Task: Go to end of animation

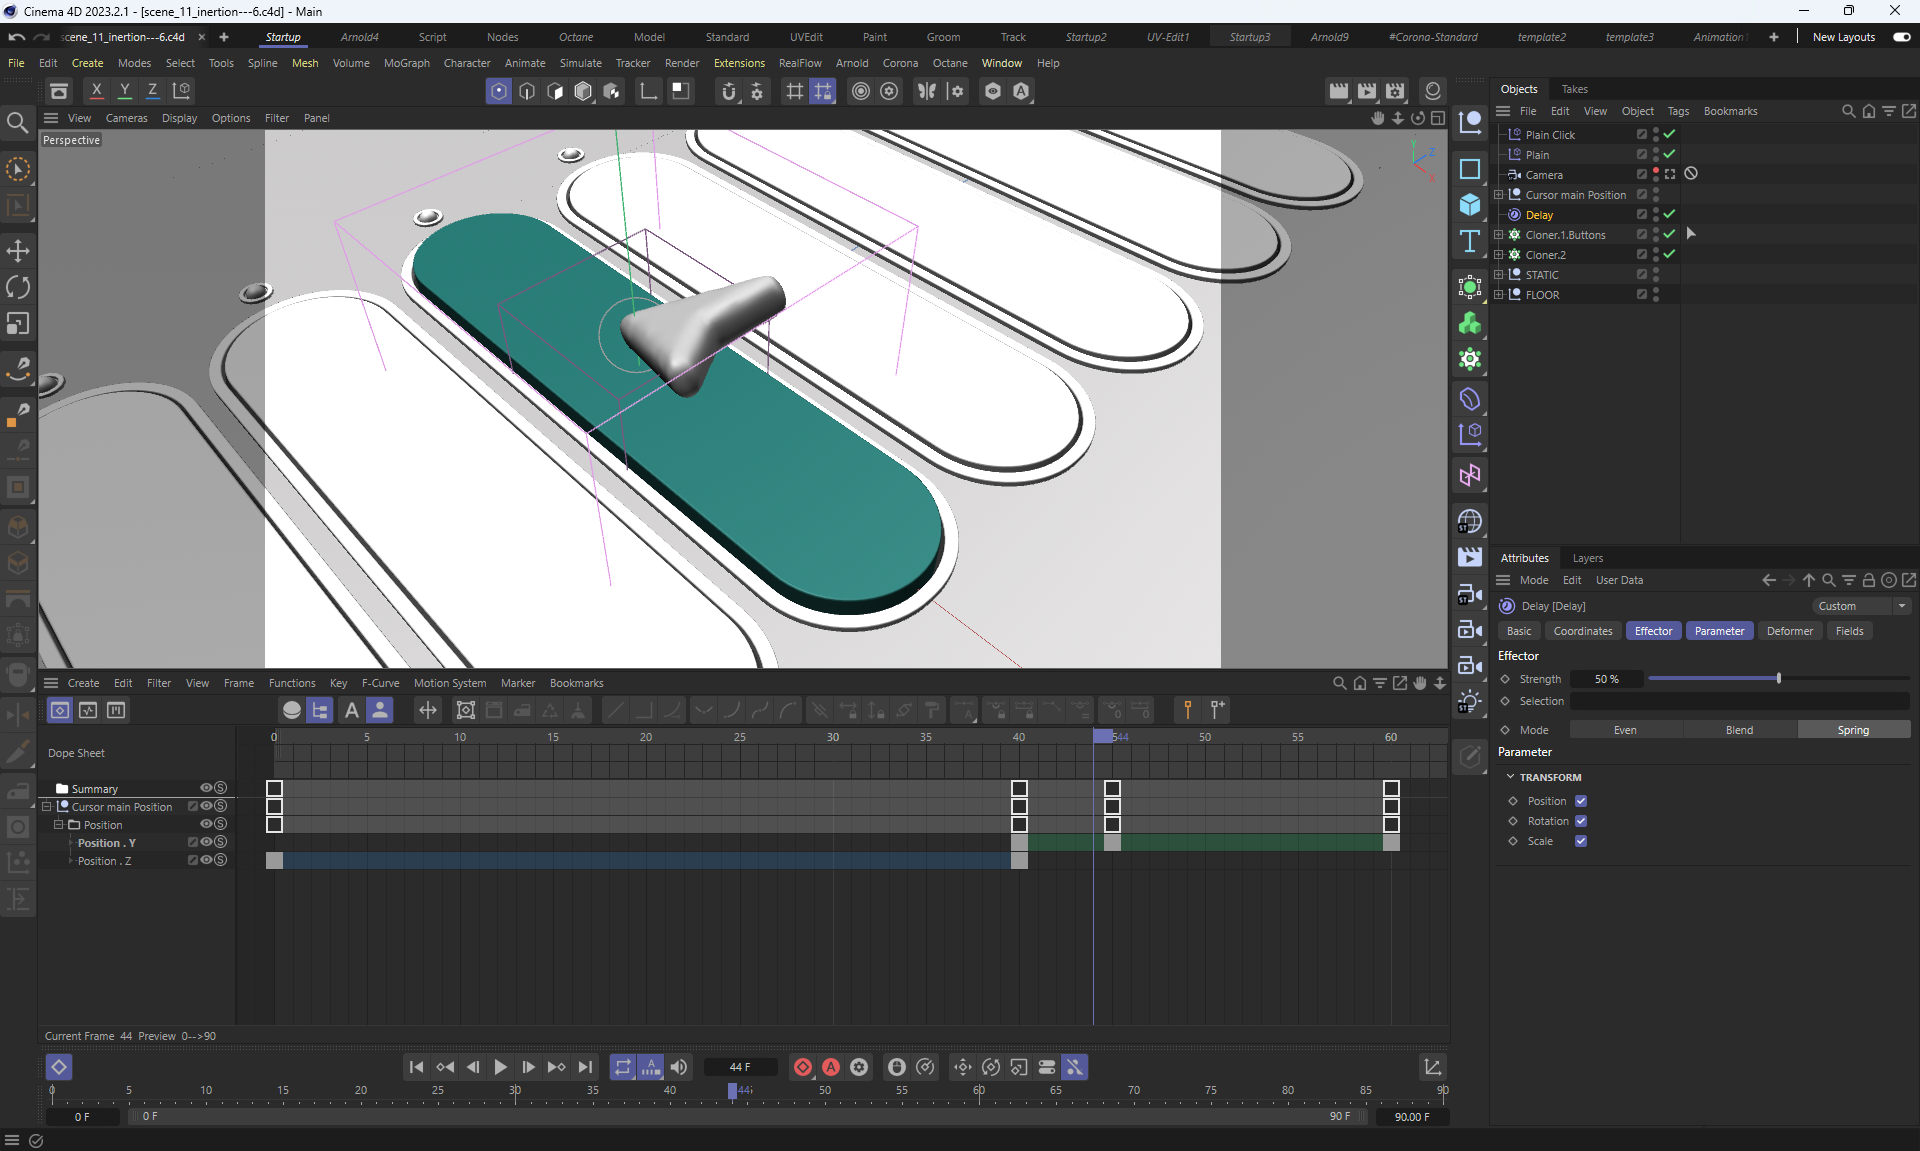Action: (x=586, y=1067)
